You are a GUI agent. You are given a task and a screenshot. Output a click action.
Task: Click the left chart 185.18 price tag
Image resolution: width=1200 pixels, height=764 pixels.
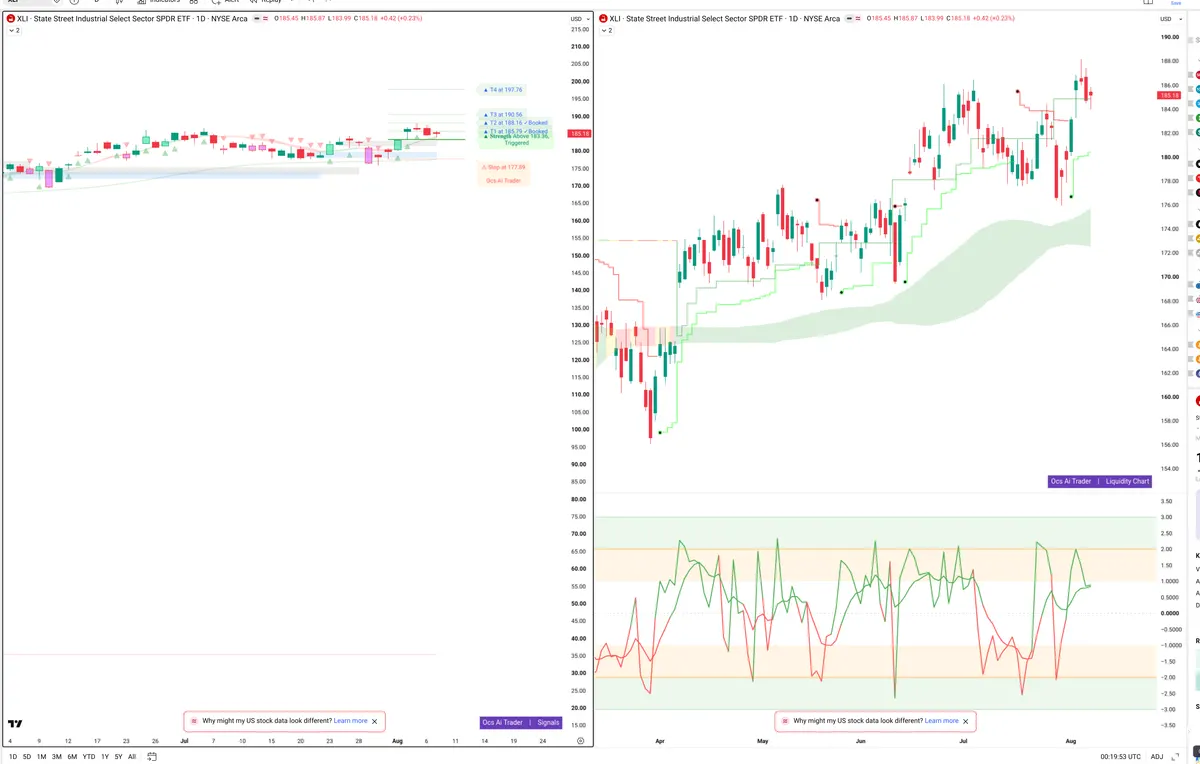579,133
